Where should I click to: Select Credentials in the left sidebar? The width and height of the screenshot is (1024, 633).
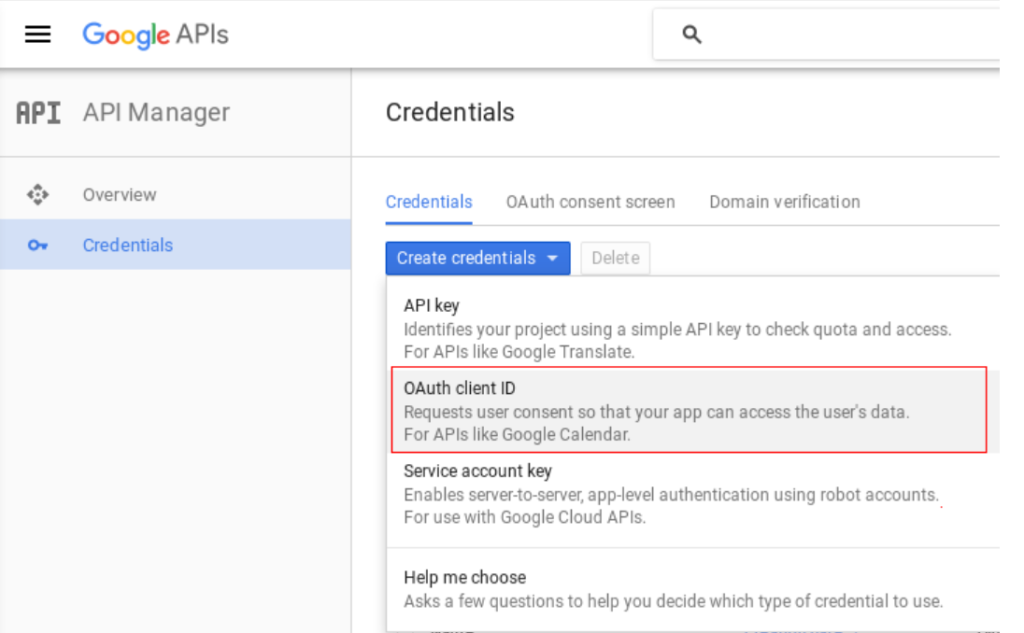(x=127, y=245)
